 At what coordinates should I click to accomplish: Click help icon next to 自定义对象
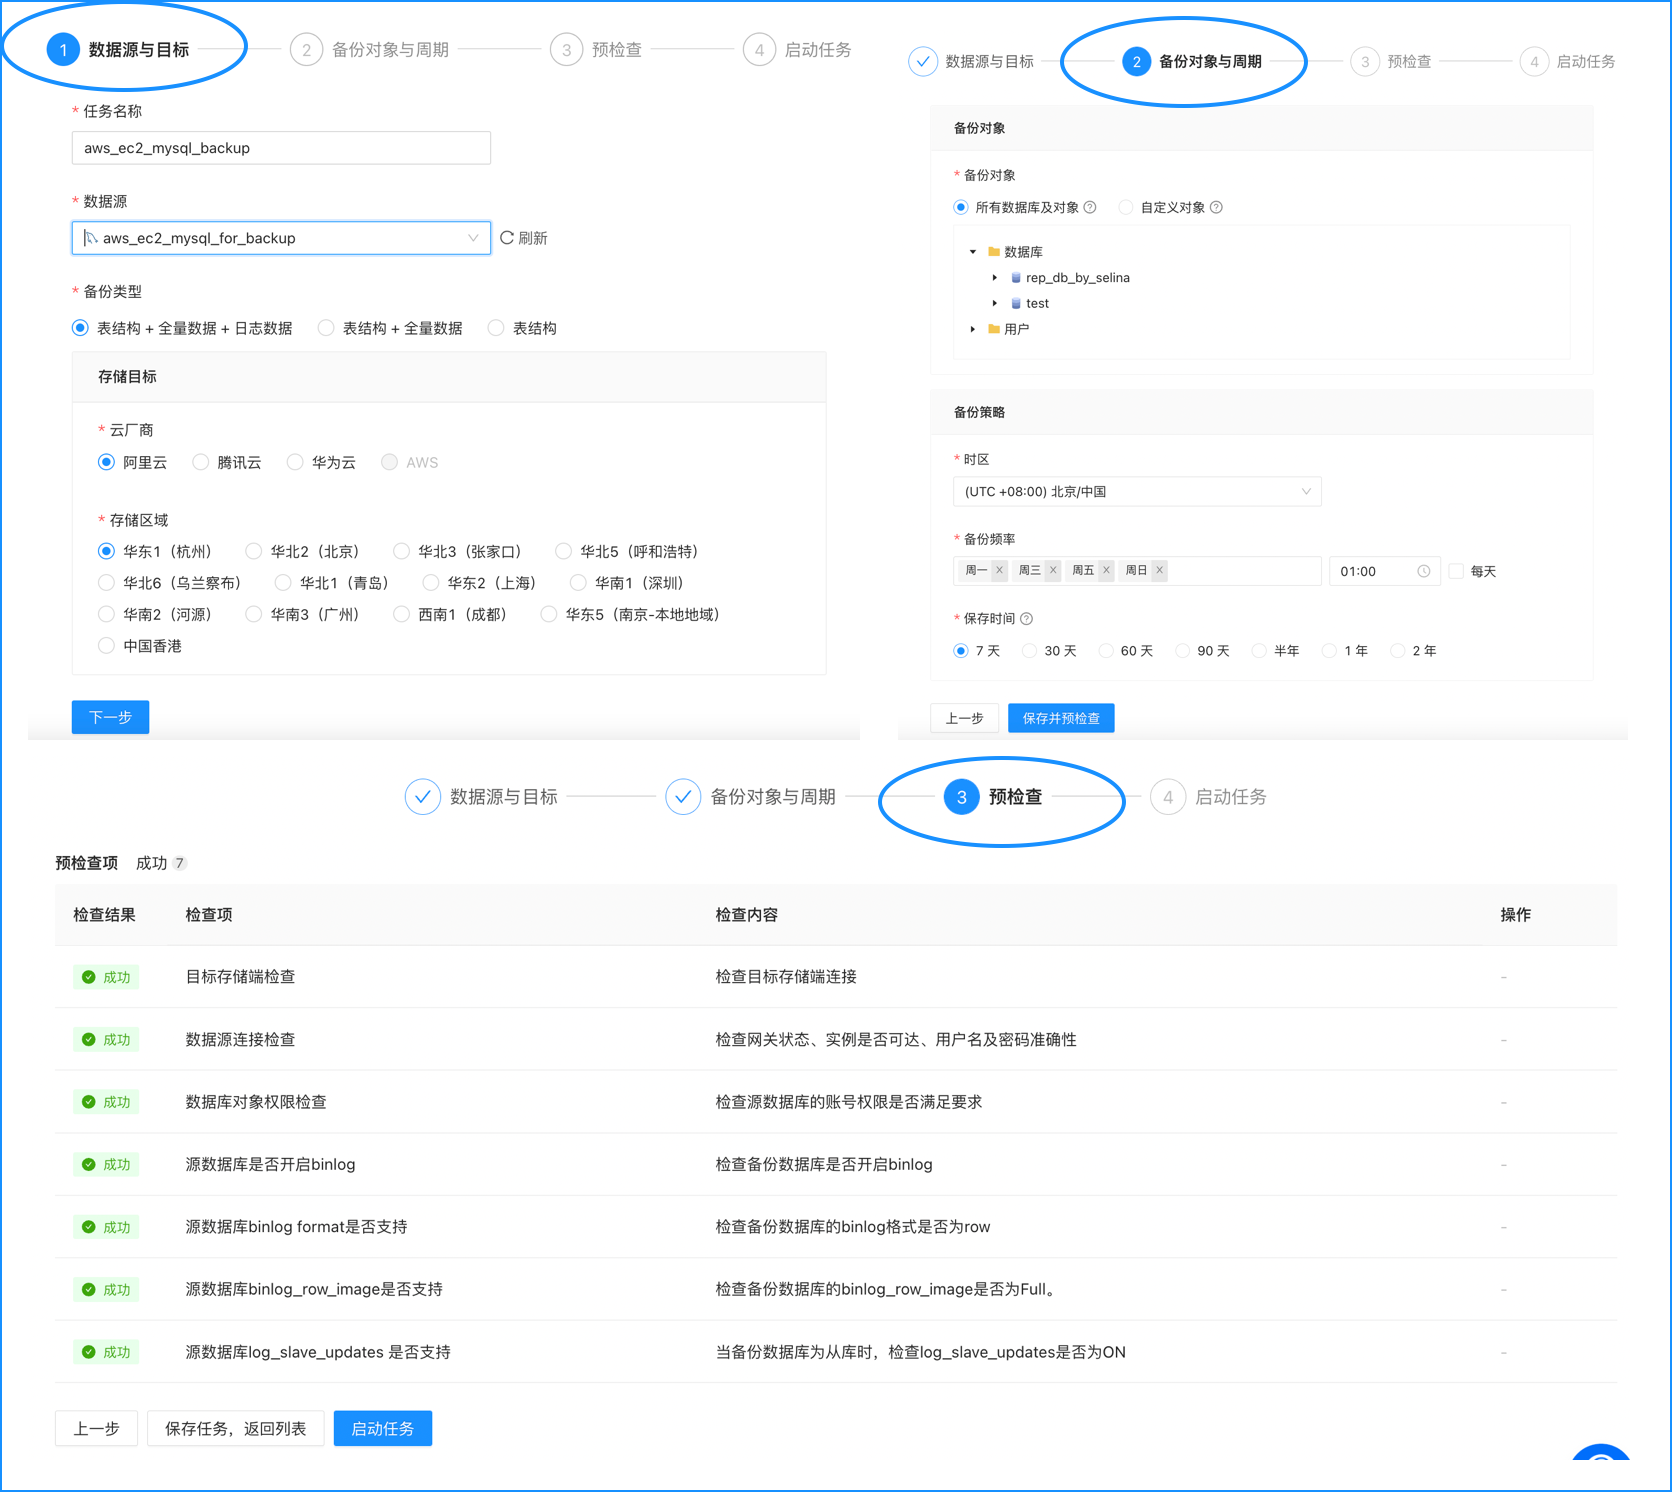1216,207
